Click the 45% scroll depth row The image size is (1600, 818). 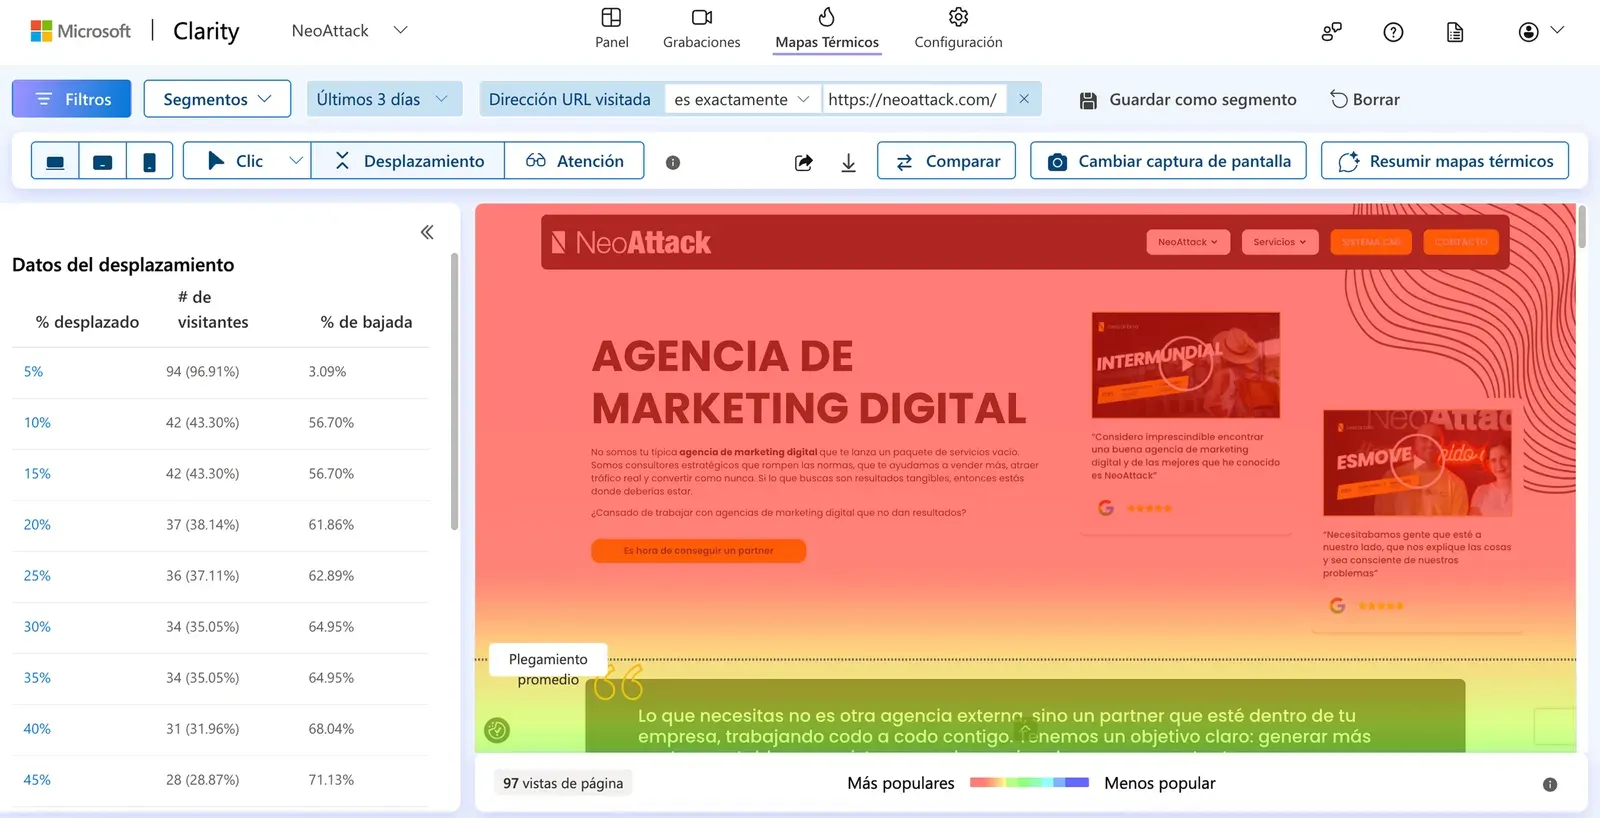220,780
